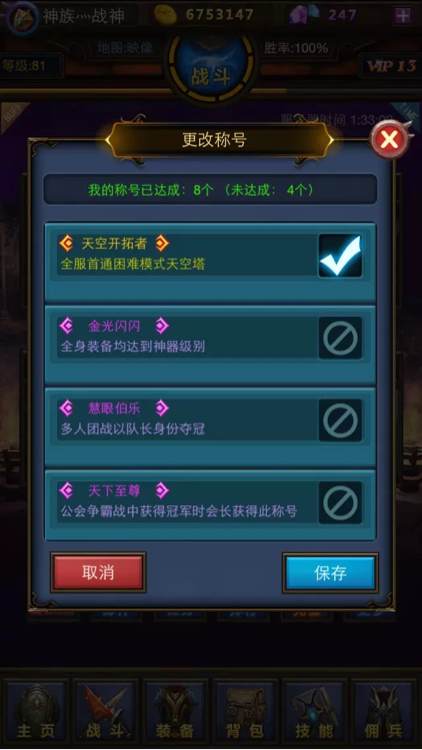Tap the round 战斗 battle emblem at top
The height and width of the screenshot is (750, 422).
[211, 68]
